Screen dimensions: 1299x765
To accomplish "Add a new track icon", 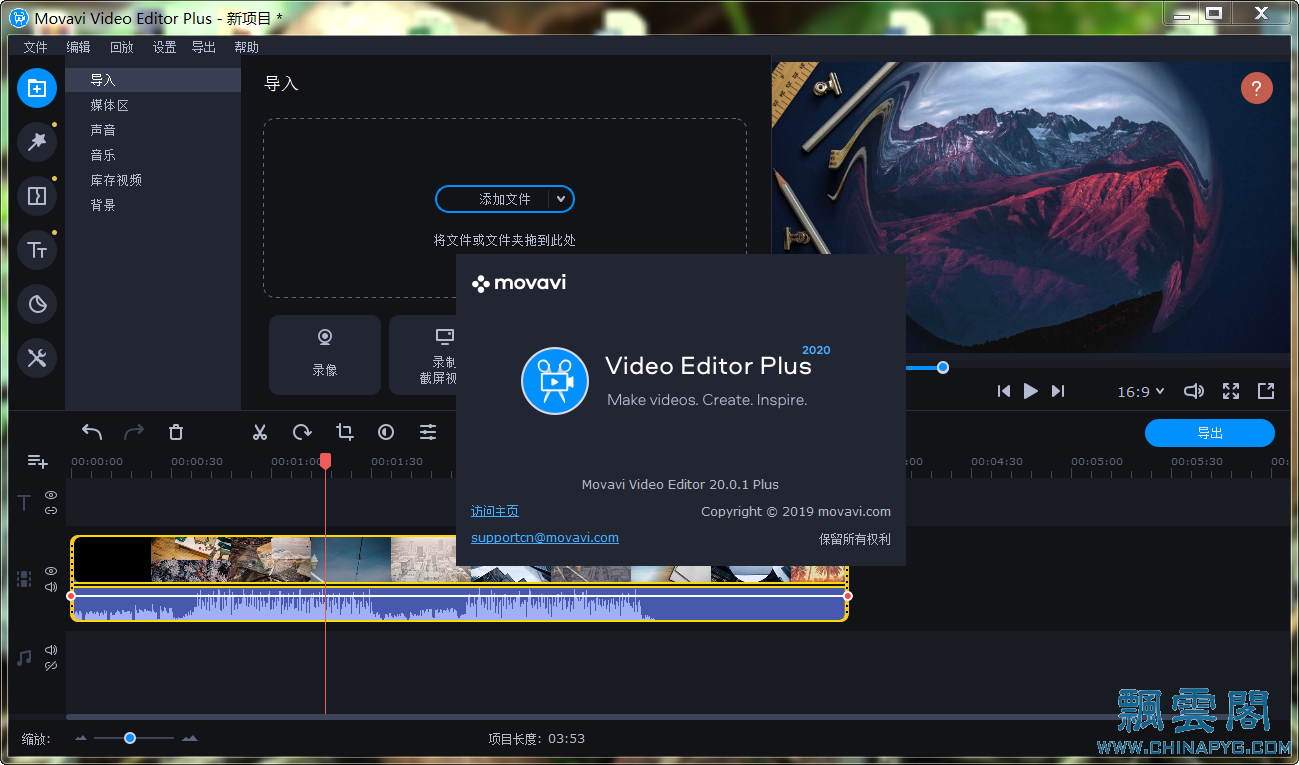I will (37, 461).
